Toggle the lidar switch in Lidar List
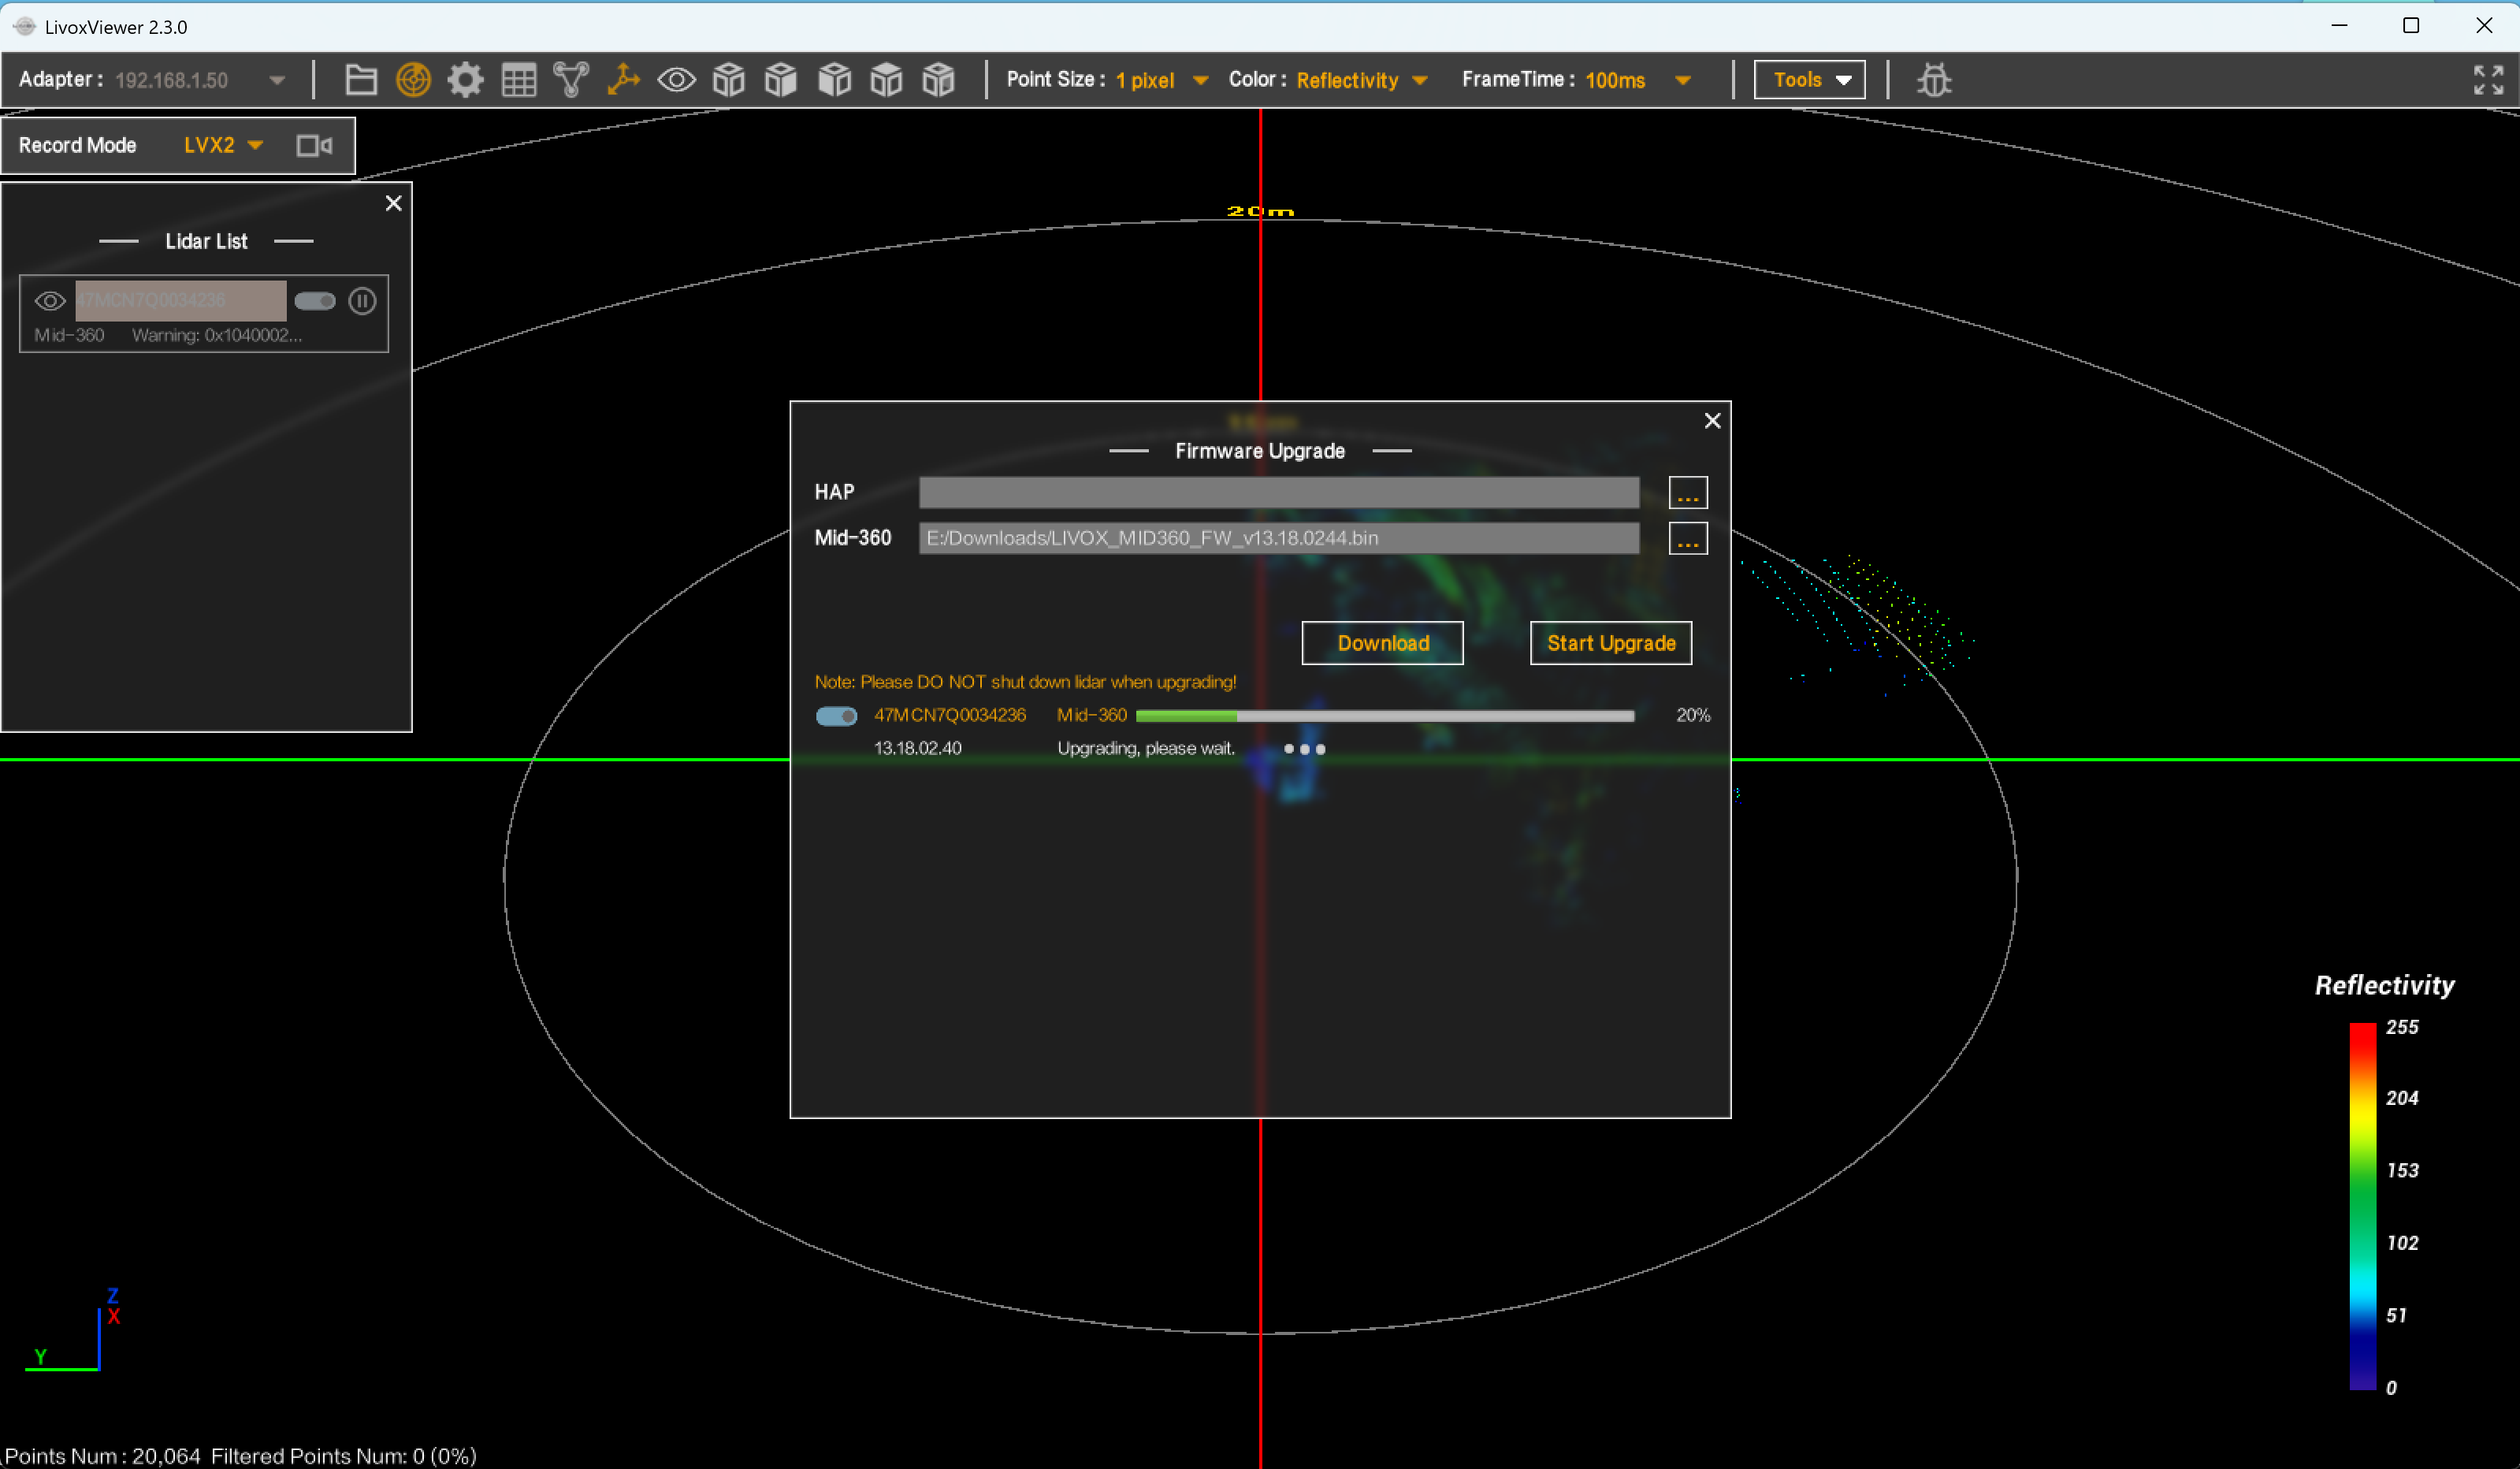The image size is (2520, 1469). (315, 301)
